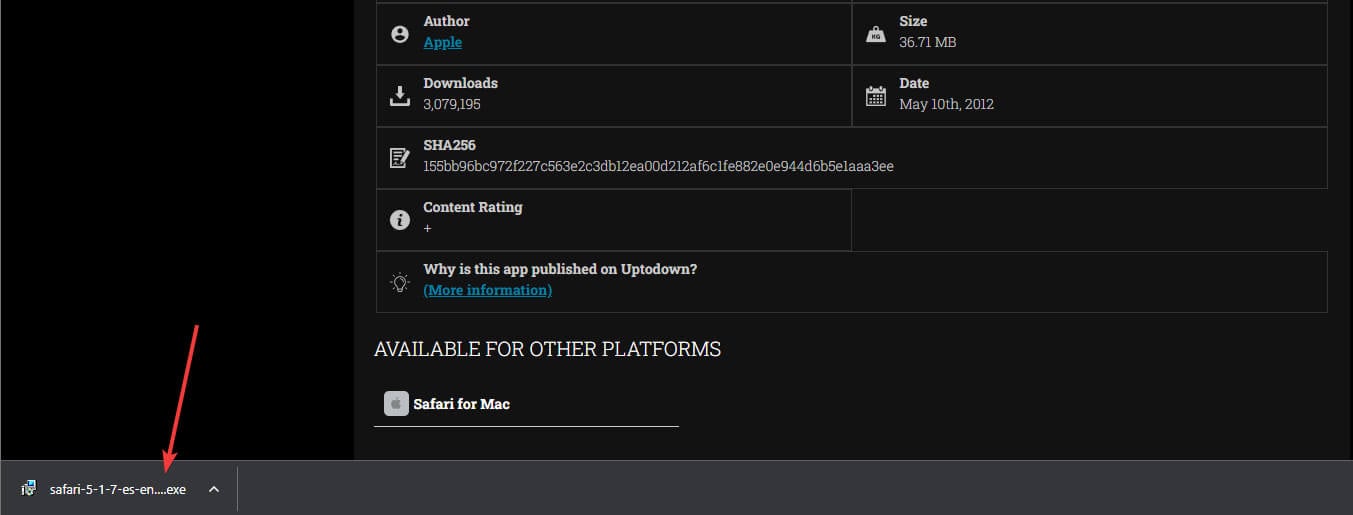The height and width of the screenshot is (515, 1353).
Task: Click the Downloads arrow icon
Action: (400, 96)
